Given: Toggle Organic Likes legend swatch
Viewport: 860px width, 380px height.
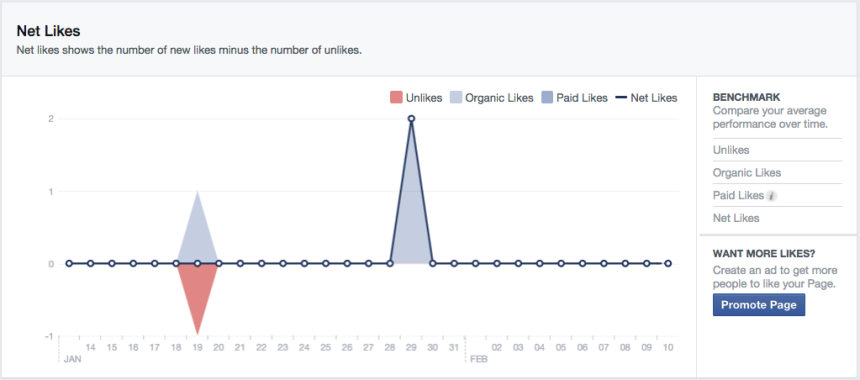Looking at the screenshot, I should pos(455,98).
